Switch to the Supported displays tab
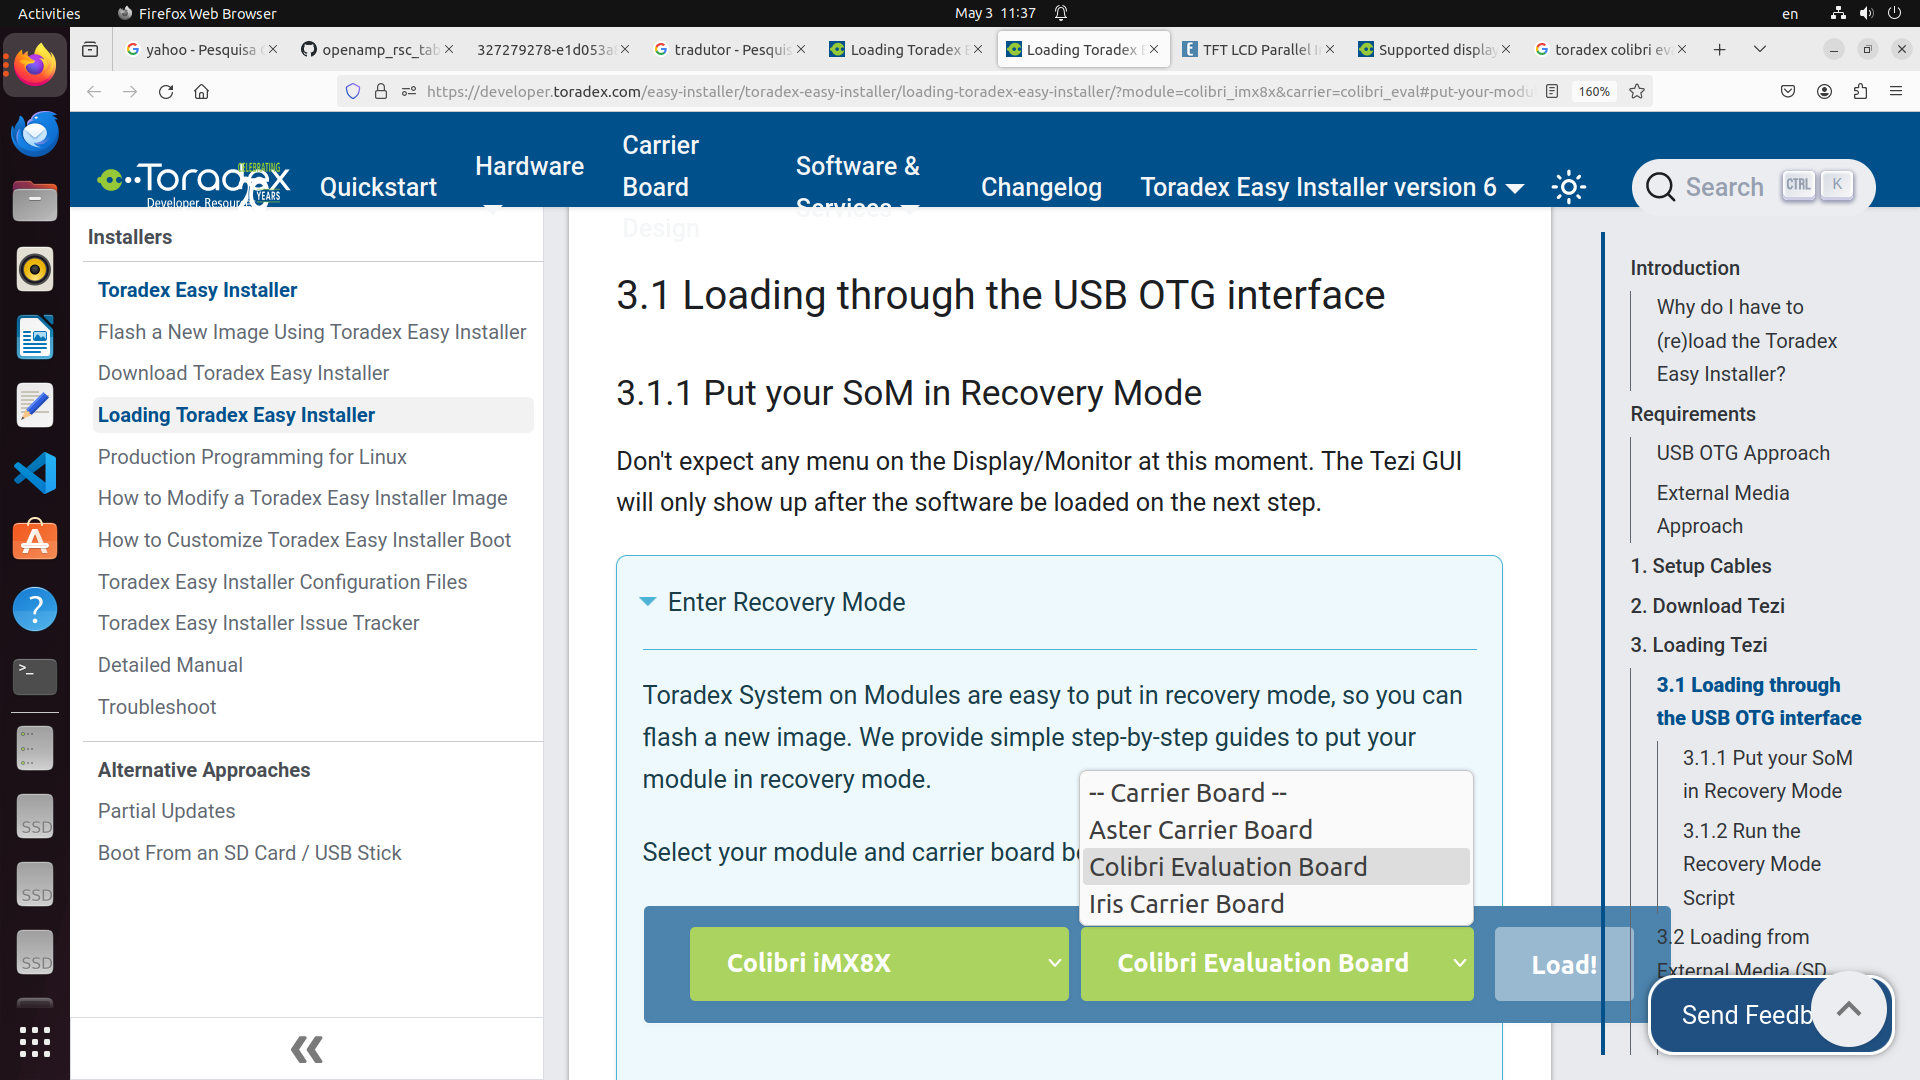 1433,49
